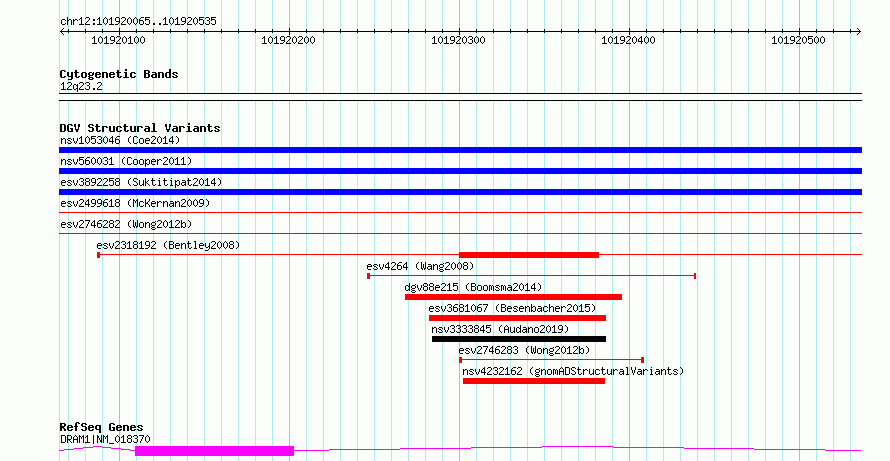Click the 101920200 ruler position
Viewport: 890px width, 461px height.
pos(288,40)
